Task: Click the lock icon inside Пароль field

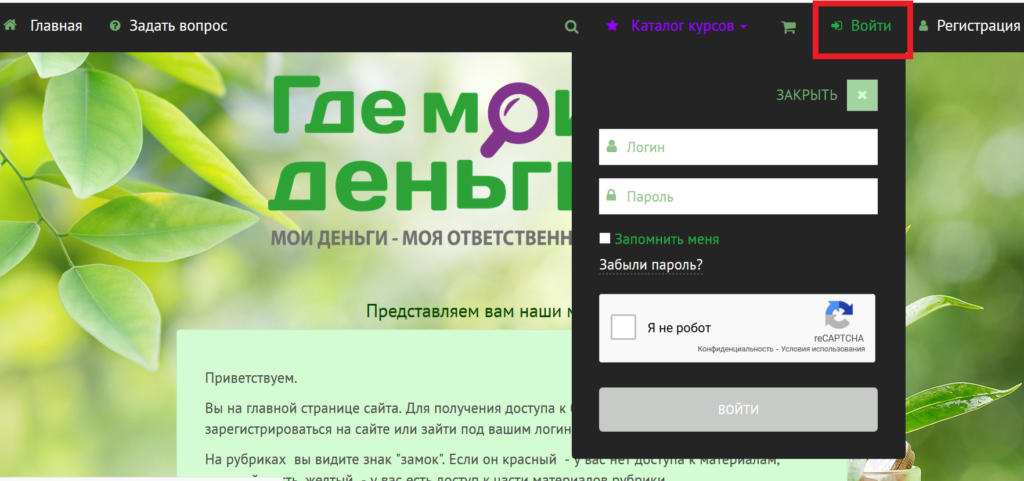Action: click(612, 194)
